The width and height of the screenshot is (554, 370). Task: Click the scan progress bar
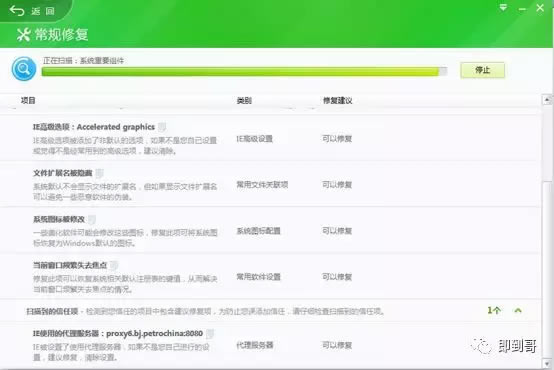(244, 71)
